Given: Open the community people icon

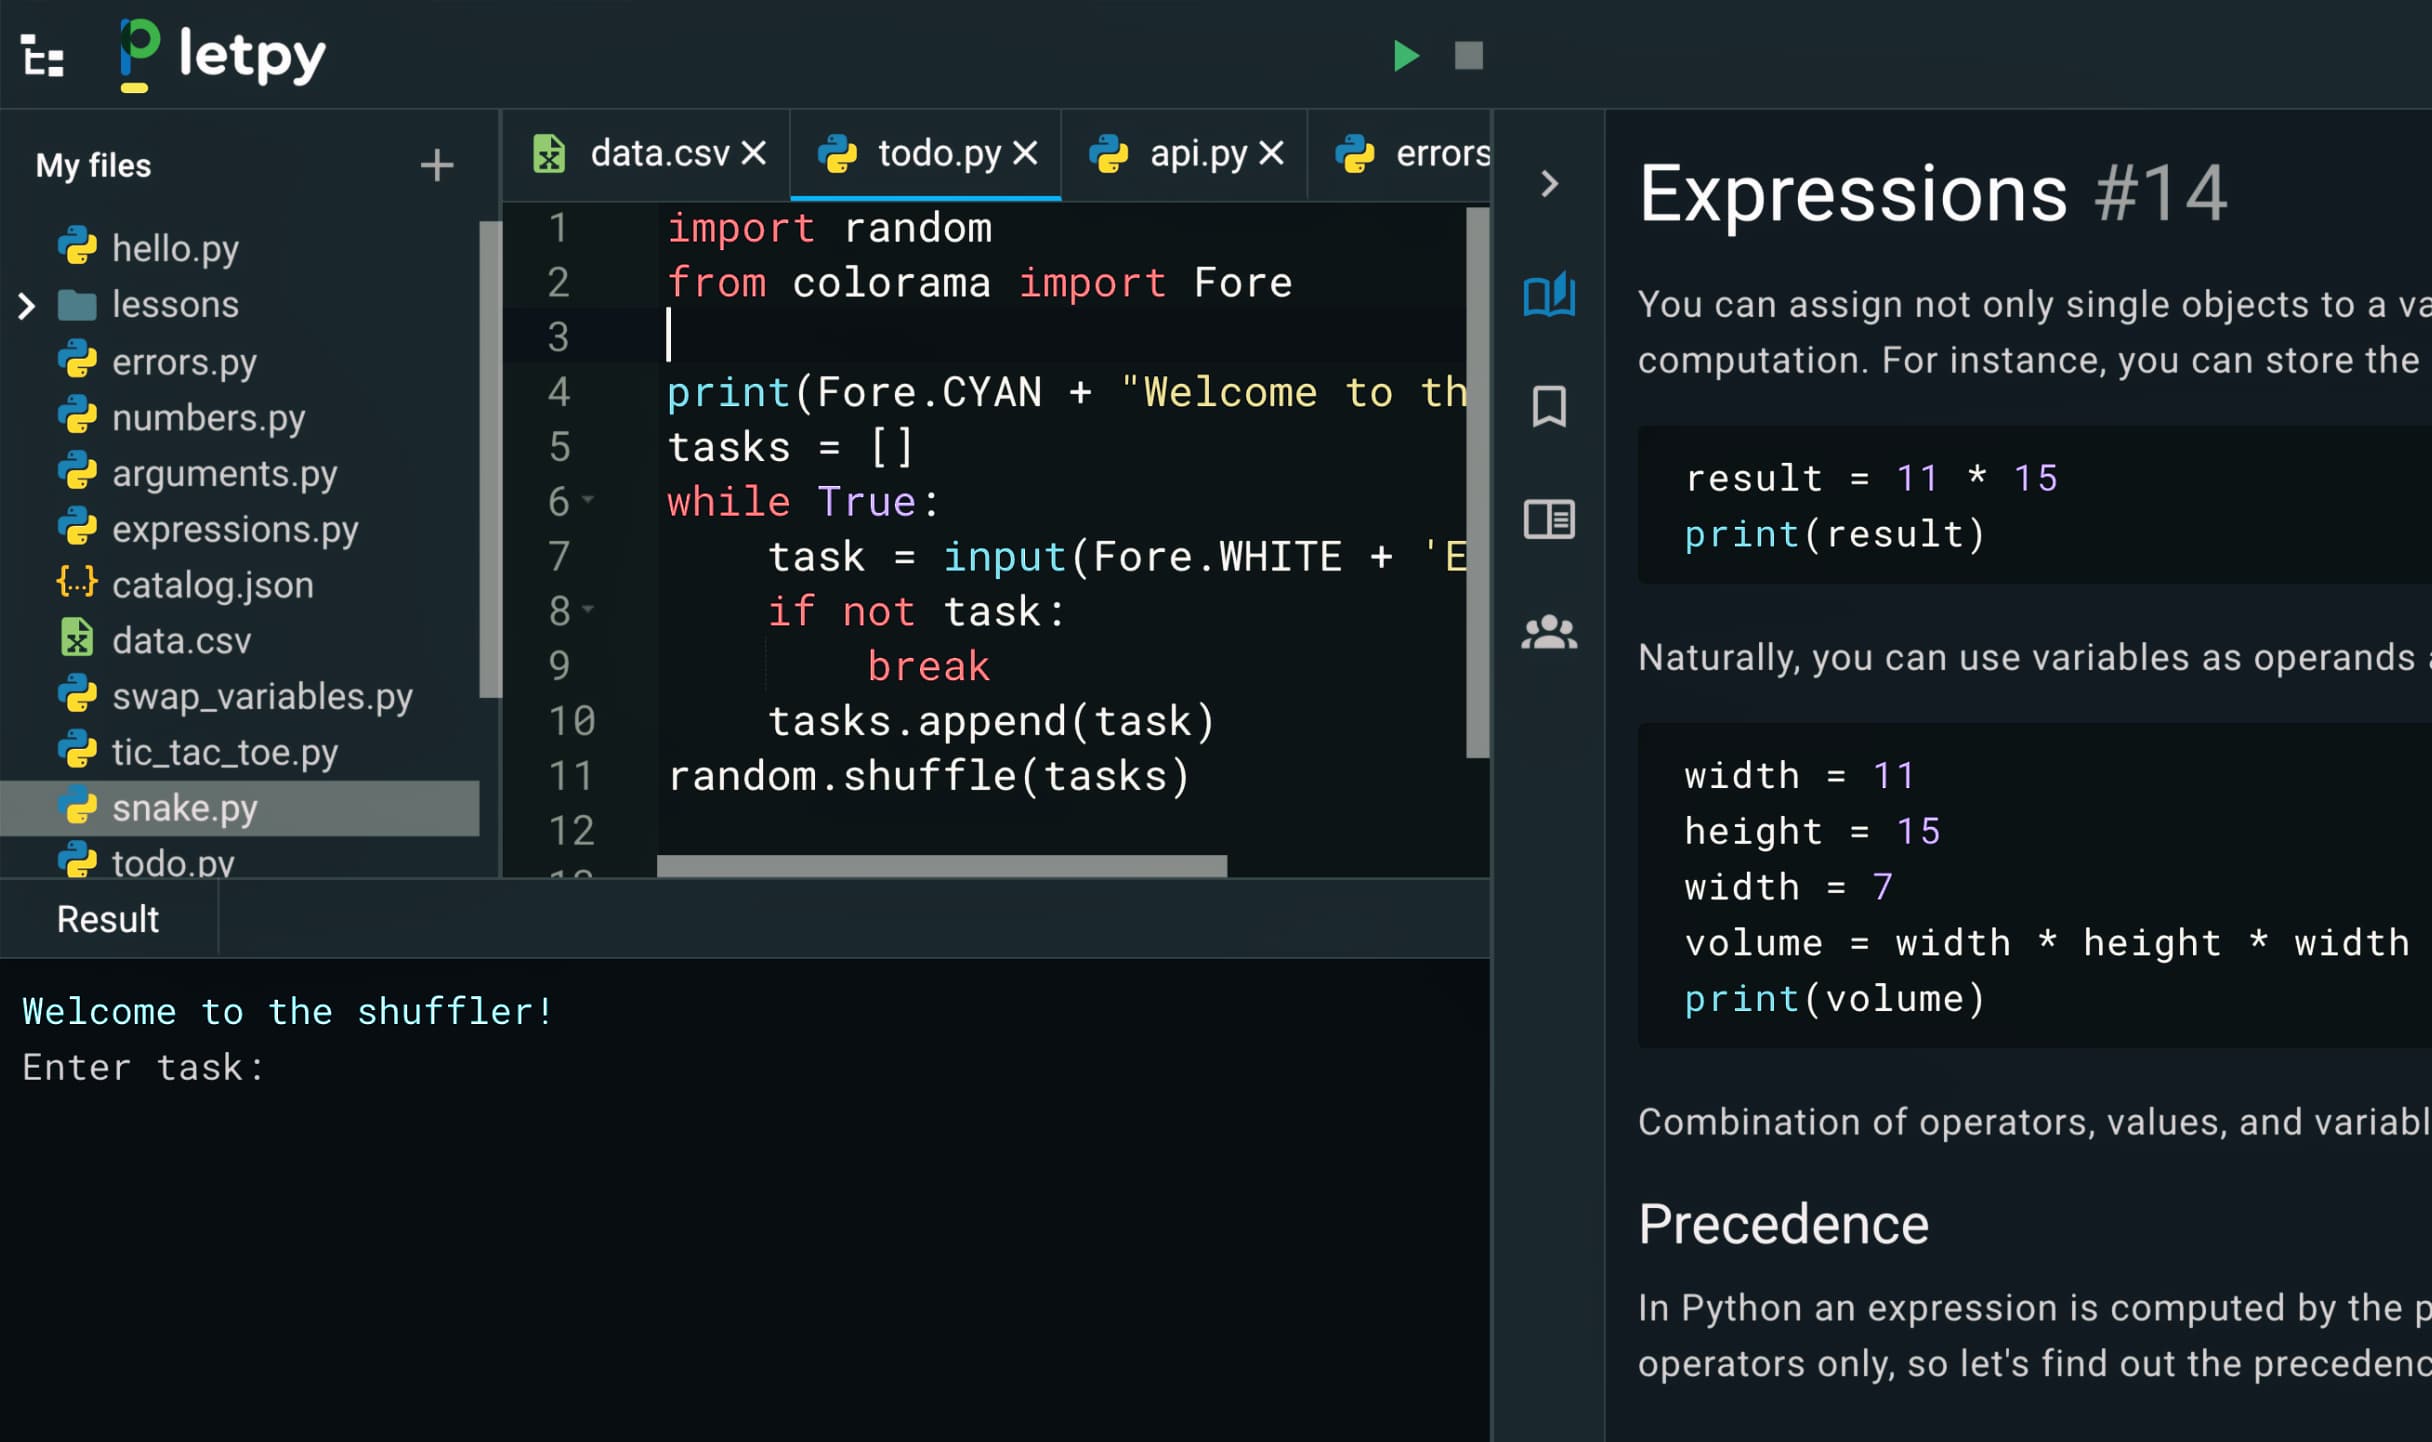Looking at the screenshot, I should [x=1548, y=632].
